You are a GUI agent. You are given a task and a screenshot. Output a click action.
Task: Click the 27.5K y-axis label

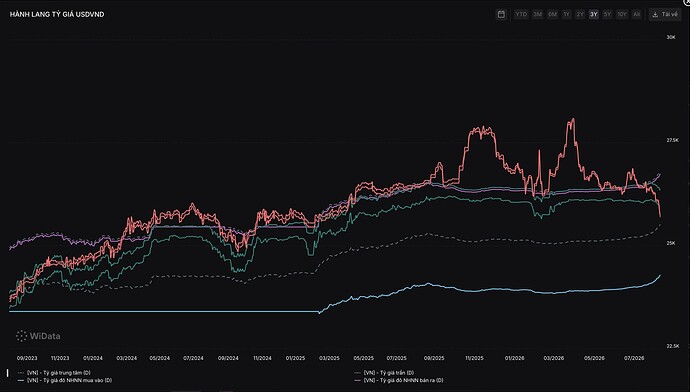[x=672, y=140]
